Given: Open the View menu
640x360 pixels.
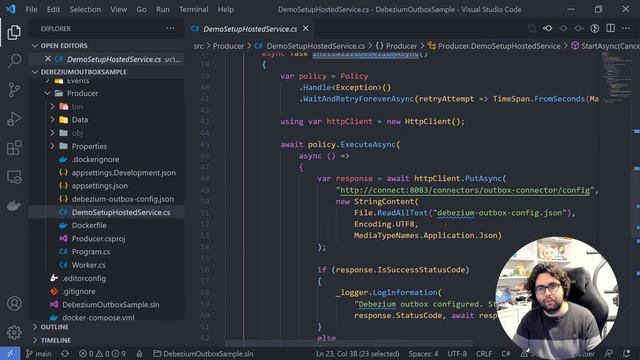Looking at the screenshot, I should pyautogui.click(x=118, y=9).
